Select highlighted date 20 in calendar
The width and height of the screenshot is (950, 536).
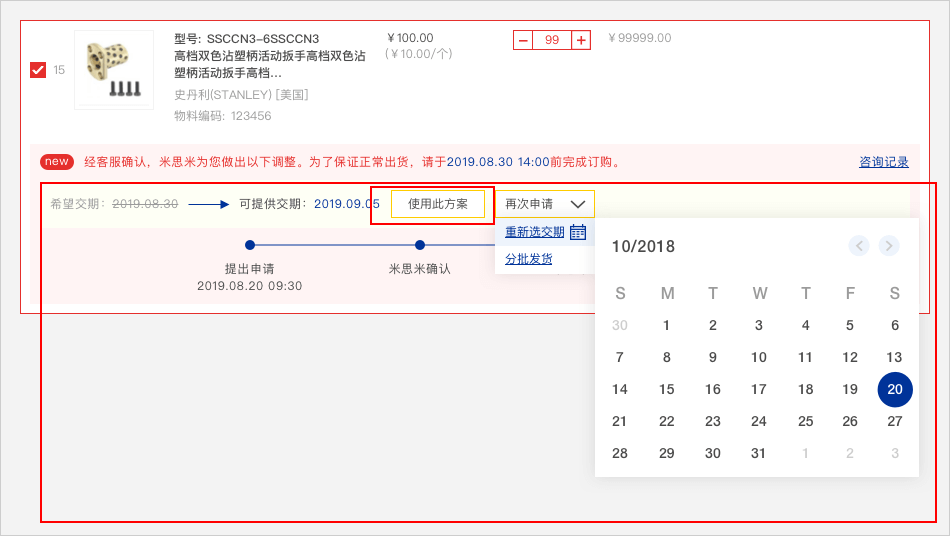pyautogui.click(x=895, y=390)
